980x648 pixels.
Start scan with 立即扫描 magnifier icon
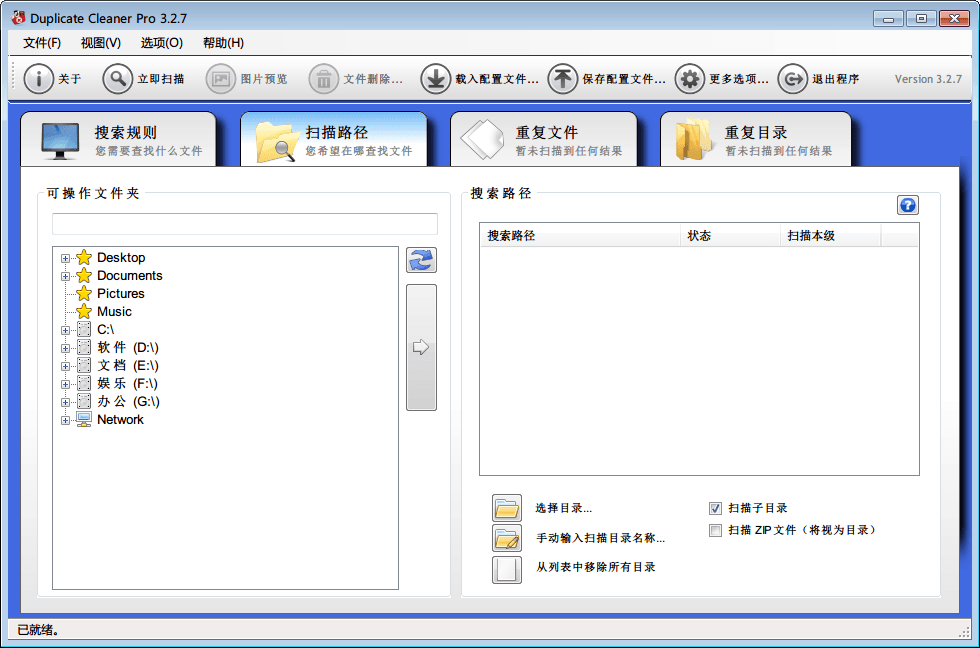118,79
